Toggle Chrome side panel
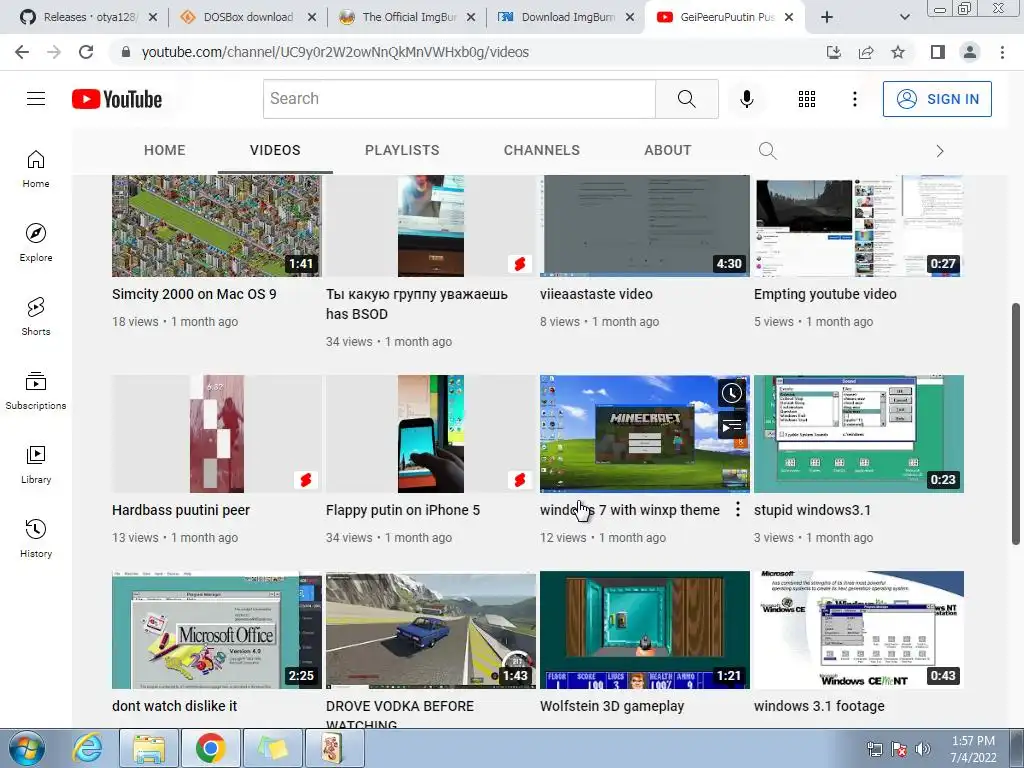Viewport: 1024px width, 768px height. point(938,52)
